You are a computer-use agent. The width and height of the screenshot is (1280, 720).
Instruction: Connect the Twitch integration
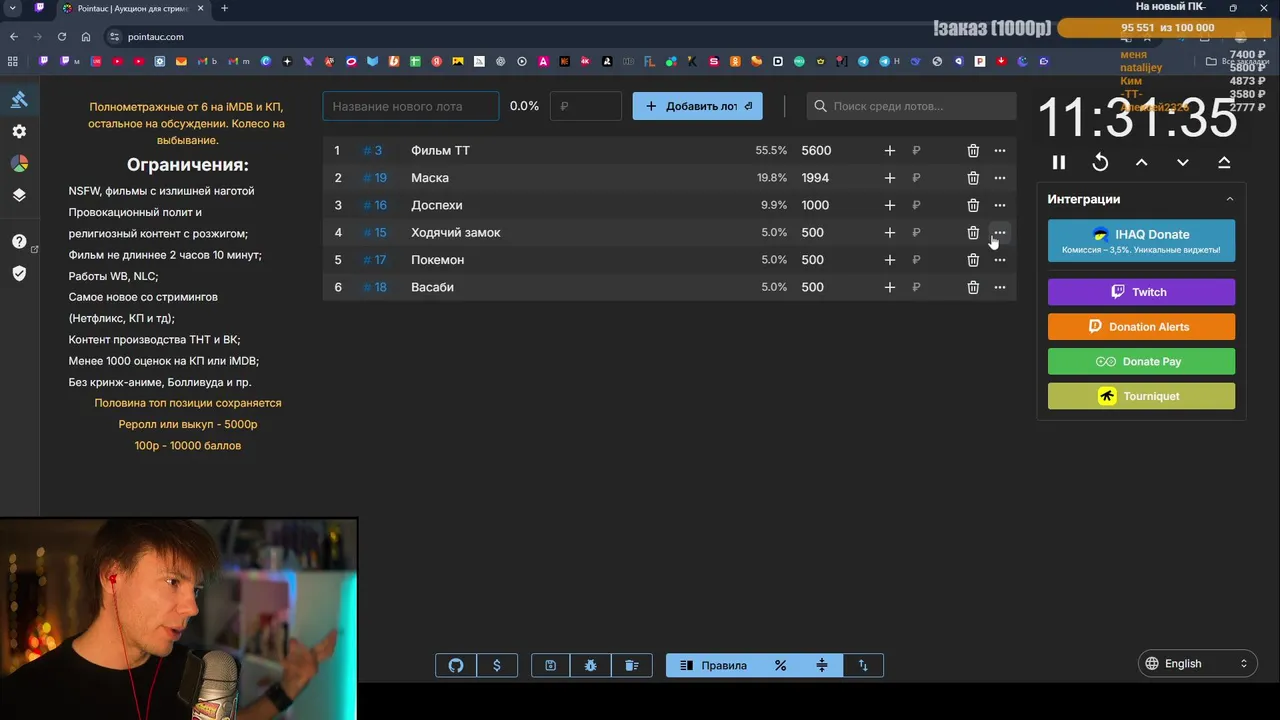(1141, 292)
